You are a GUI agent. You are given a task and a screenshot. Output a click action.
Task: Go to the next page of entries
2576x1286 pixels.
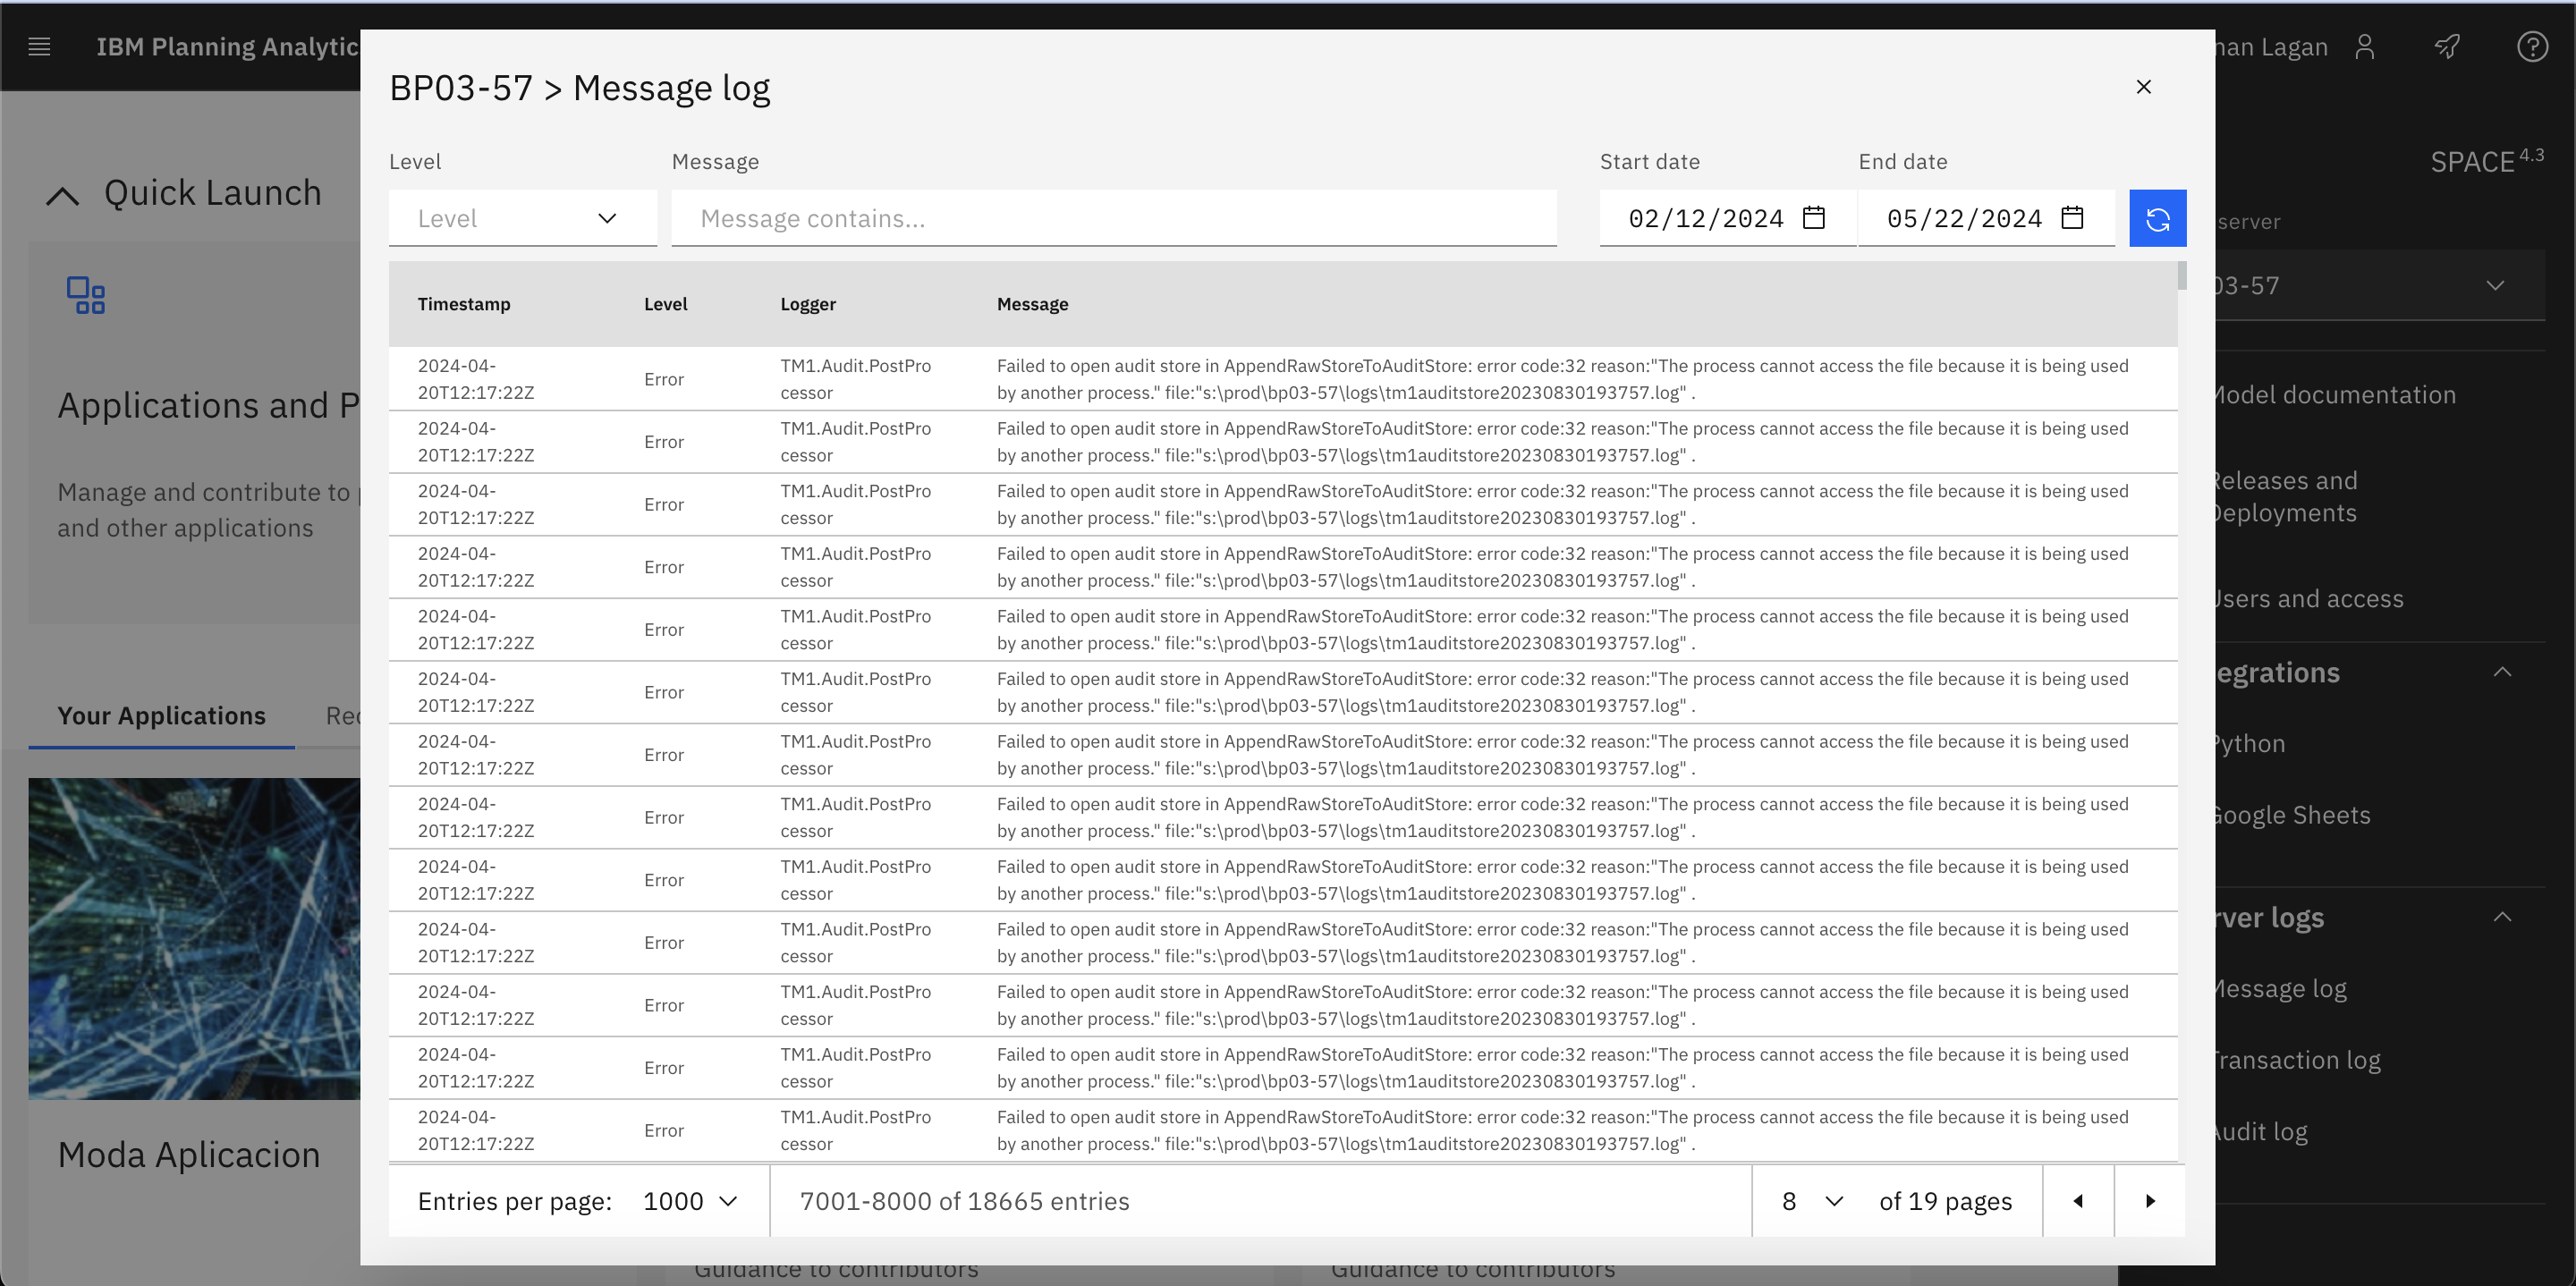(2149, 1201)
